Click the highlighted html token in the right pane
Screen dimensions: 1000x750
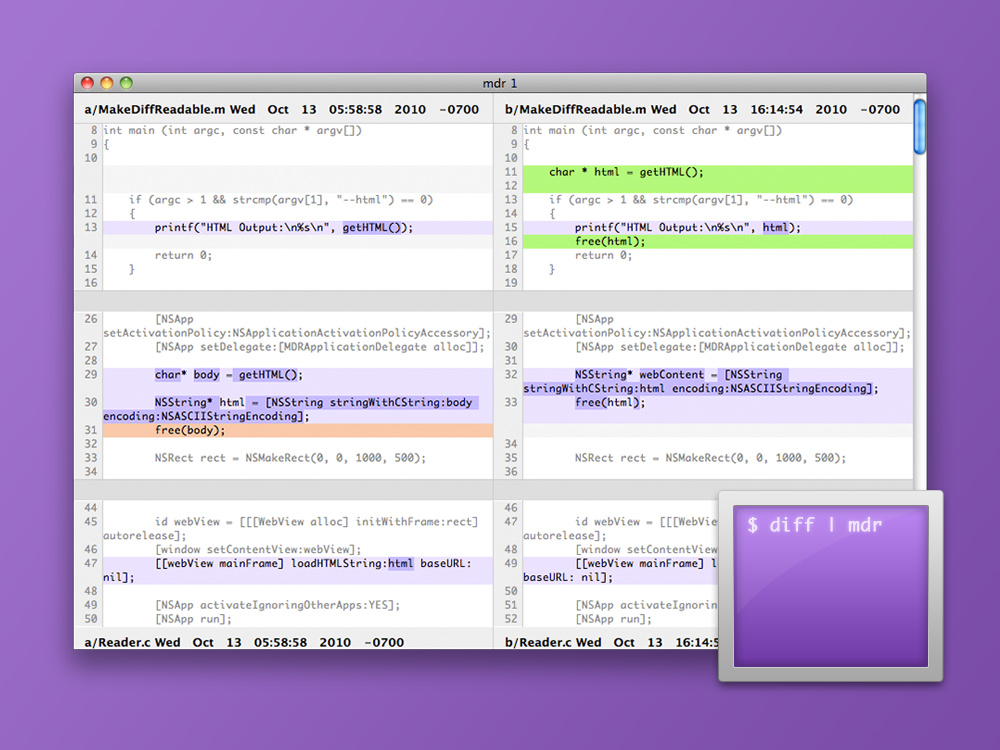(x=776, y=227)
